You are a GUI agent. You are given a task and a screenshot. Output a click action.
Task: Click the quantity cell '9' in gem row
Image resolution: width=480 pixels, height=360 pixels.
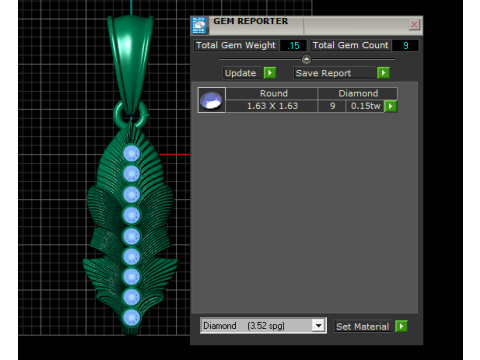click(332, 106)
